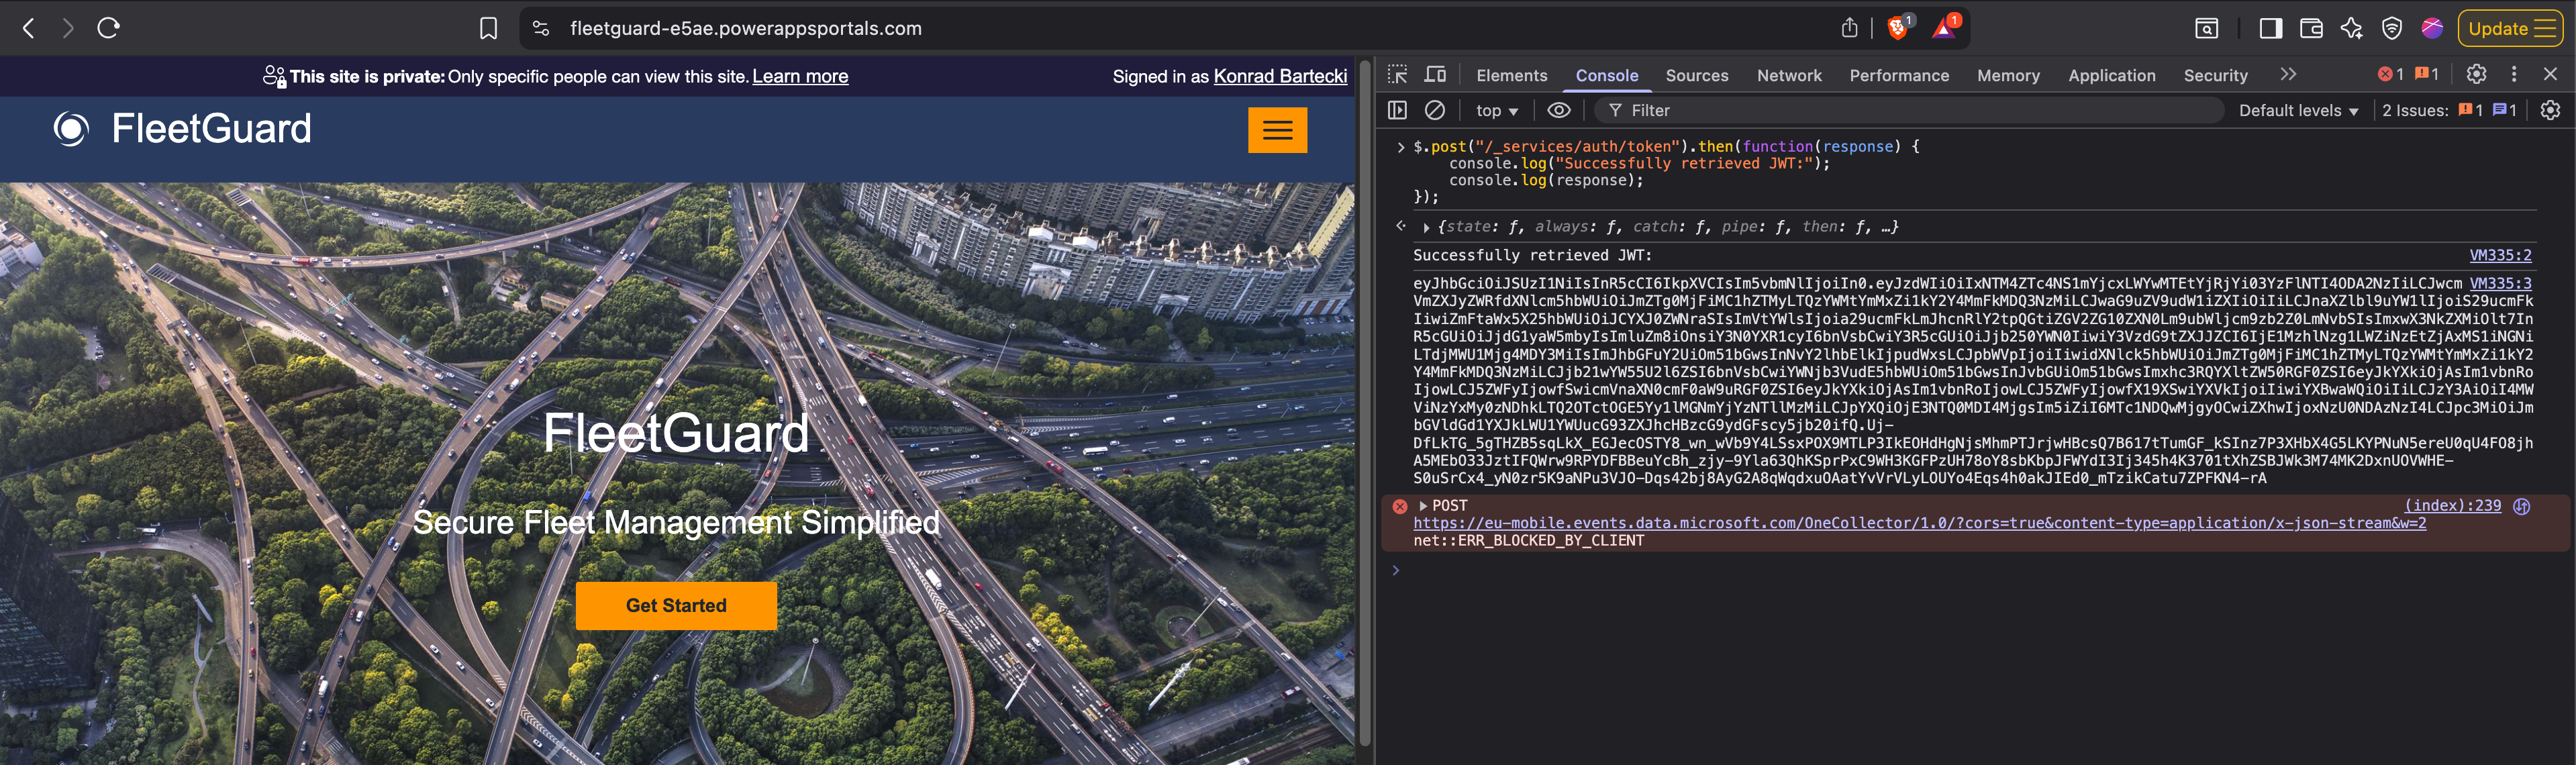Viewport: 2576px width, 765px height.
Task: Click the blue issues message count
Action: [2504, 110]
